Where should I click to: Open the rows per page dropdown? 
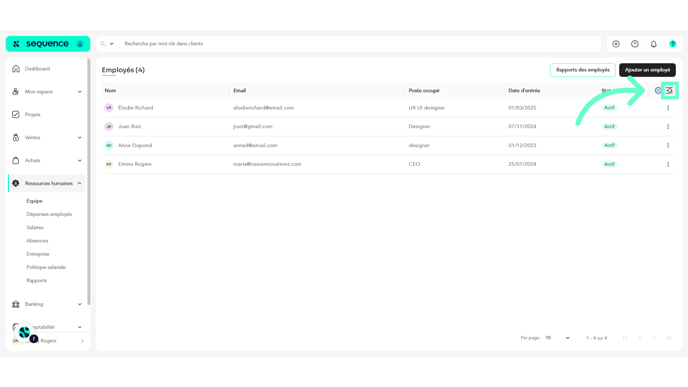pyautogui.click(x=557, y=338)
